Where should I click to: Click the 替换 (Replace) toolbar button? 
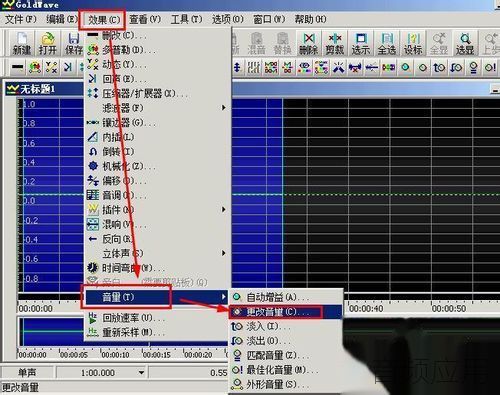282,44
